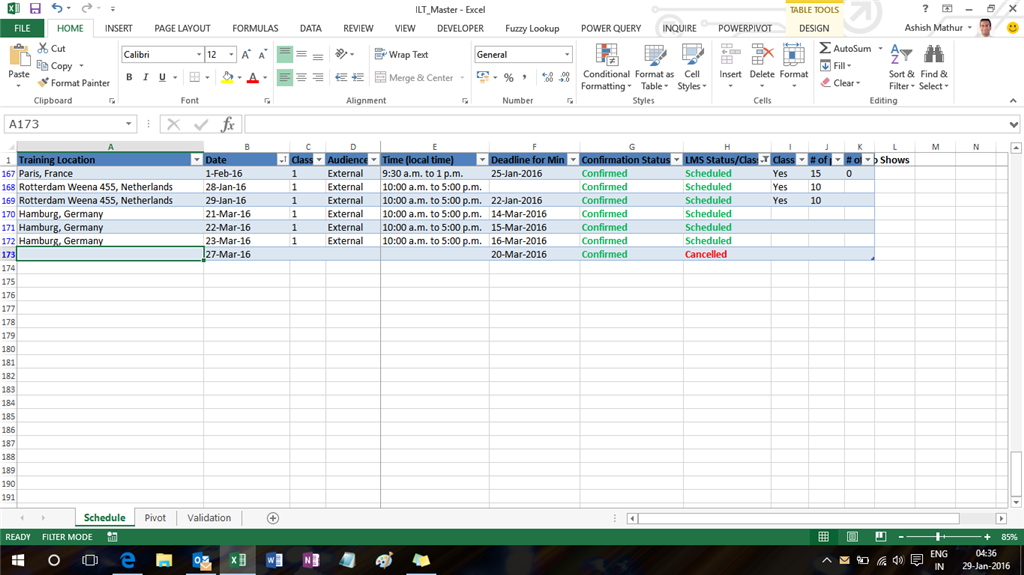
Task: Click the Clear command
Action: click(840, 83)
